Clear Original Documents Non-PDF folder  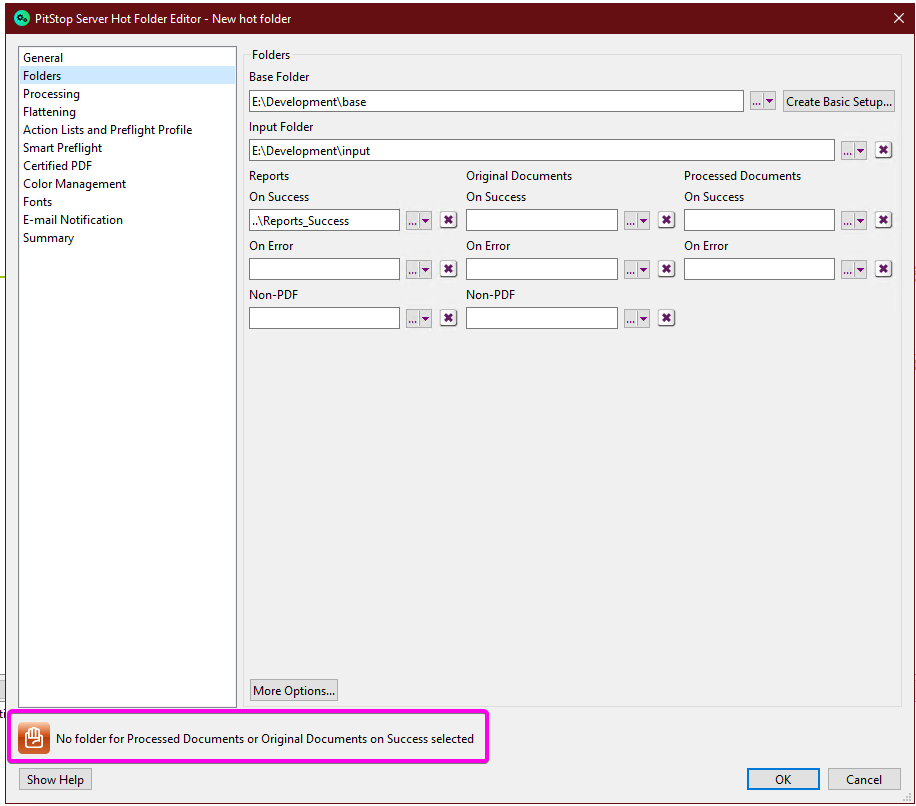[666, 318]
